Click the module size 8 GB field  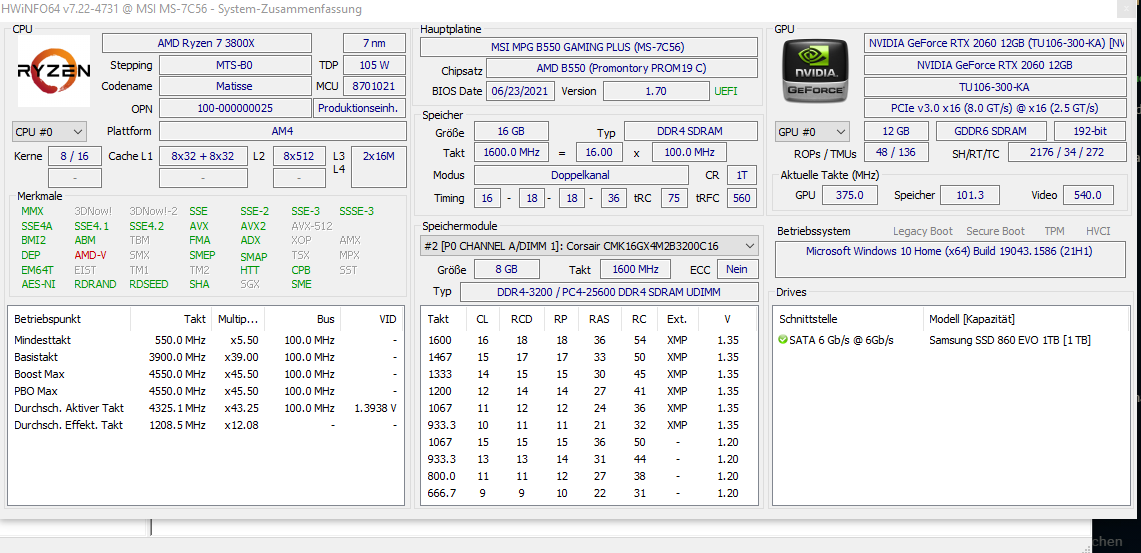click(x=506, y=269)
